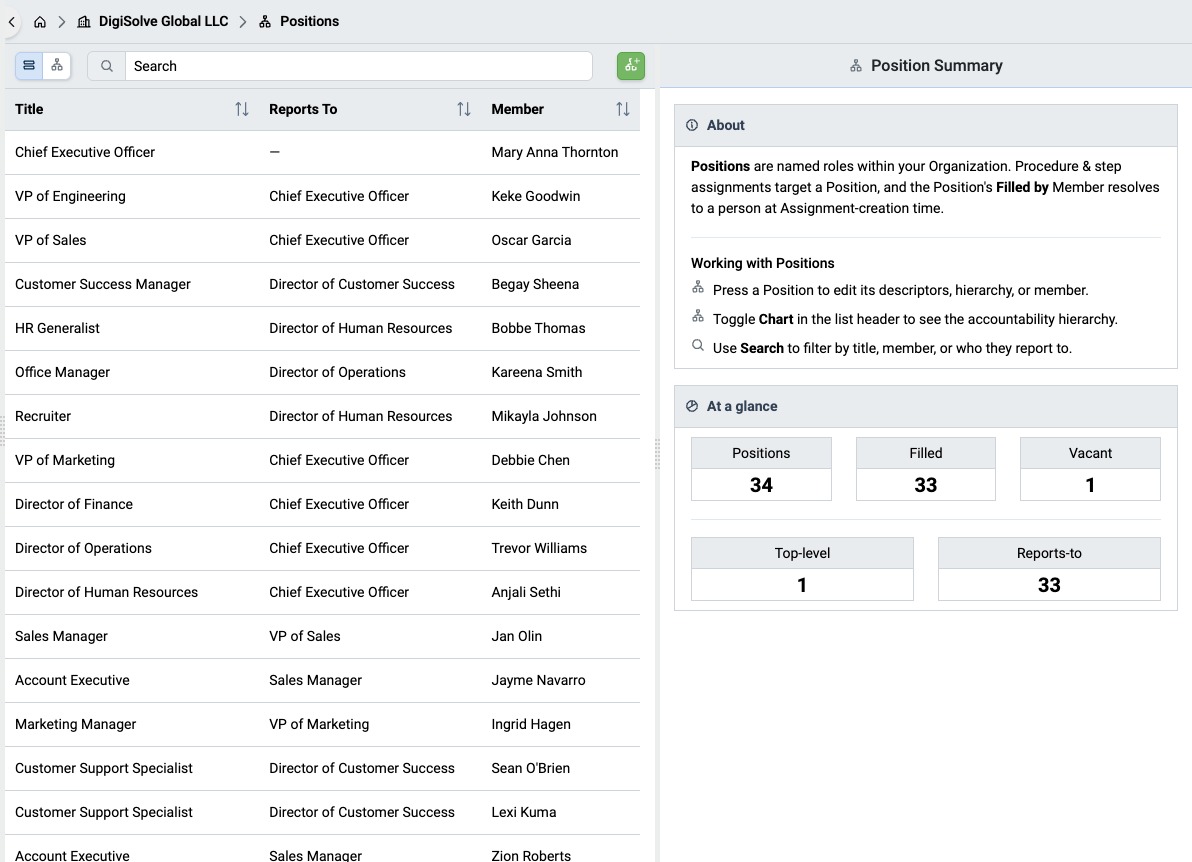This screenshot has height=862, width=1192.
Task: Select Director of Human Resources title cell
Action: tap(106, 593)
